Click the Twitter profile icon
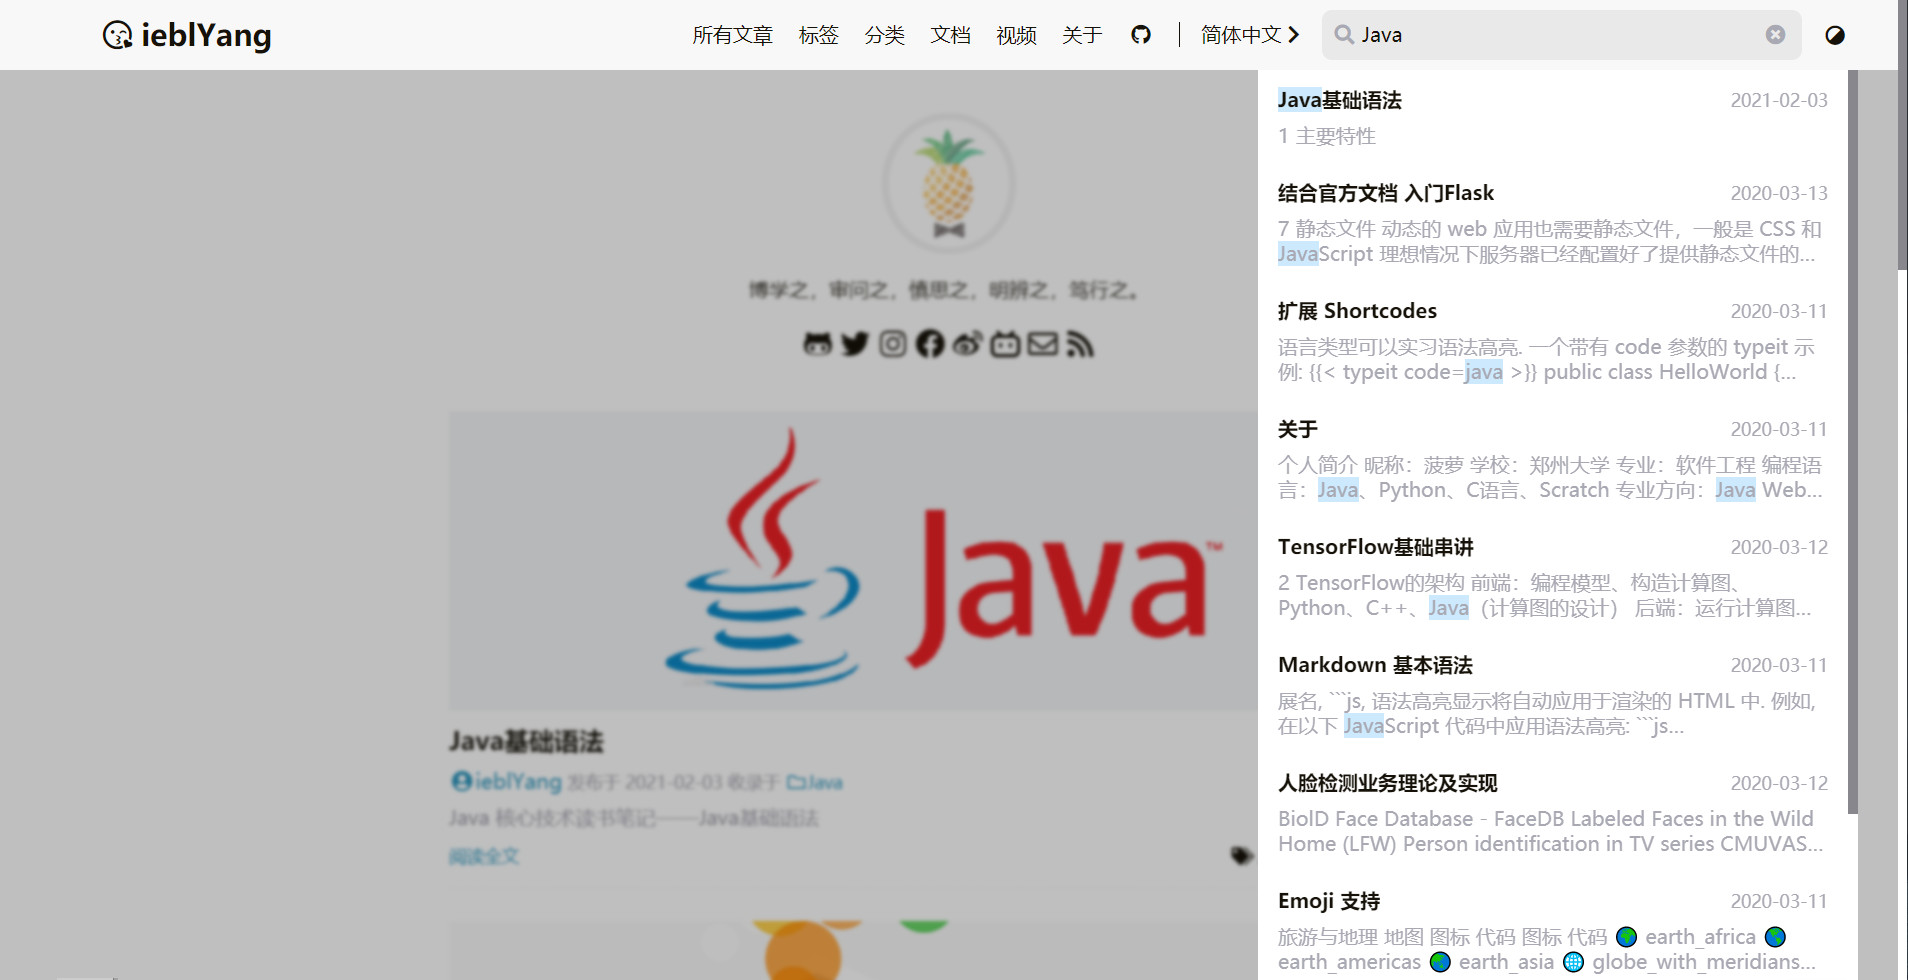Image resolution: width=1908 pixels, height=980 pixels. point(855,344)
